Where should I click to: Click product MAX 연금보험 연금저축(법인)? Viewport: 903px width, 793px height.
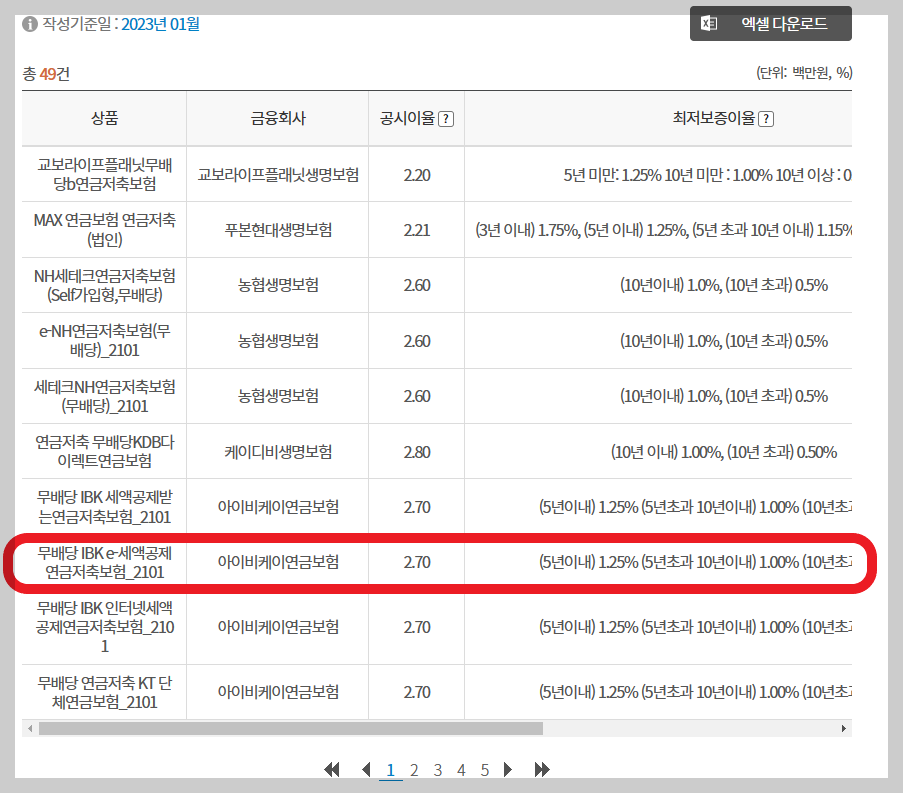(x=104, y=229)
